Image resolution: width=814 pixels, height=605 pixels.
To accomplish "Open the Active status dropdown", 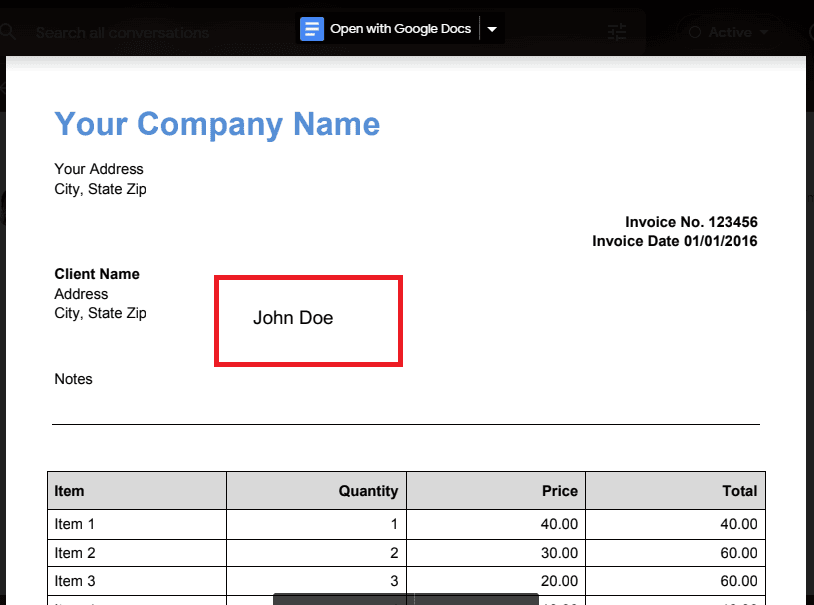I will point(765,32).
